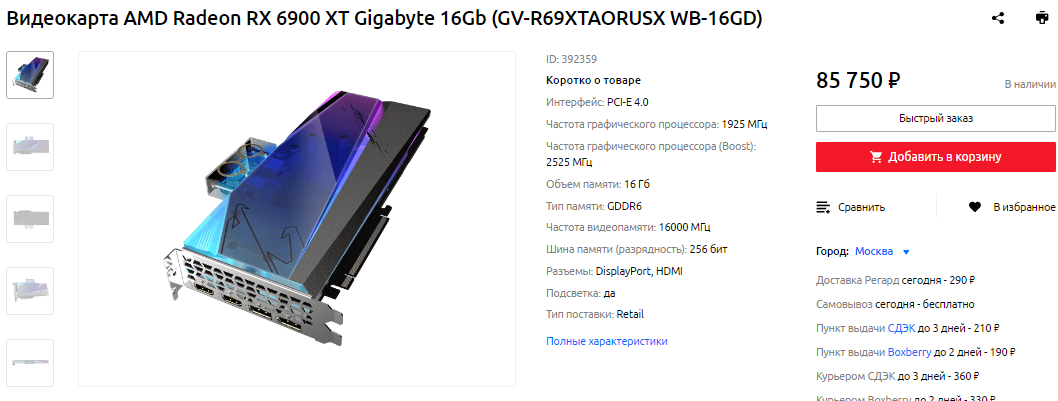Click the heart favorites icon

(974, 207)
